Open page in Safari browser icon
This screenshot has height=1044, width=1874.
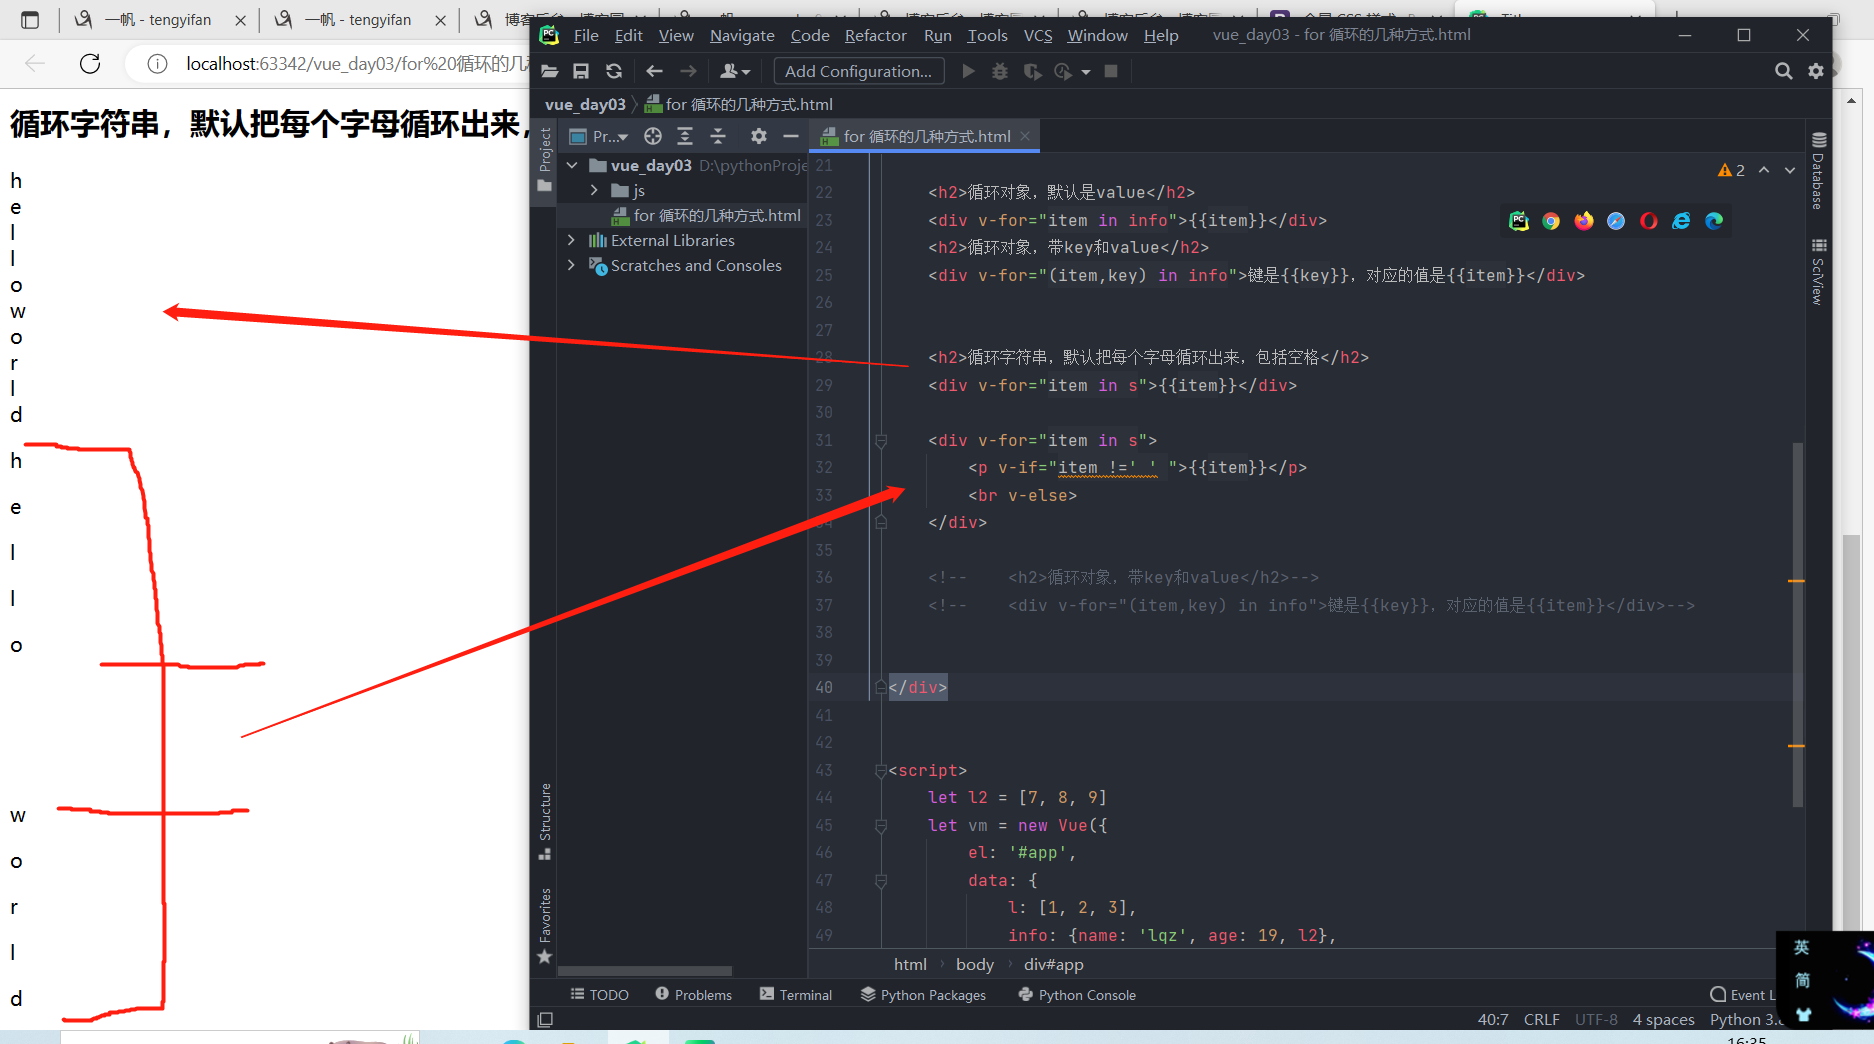tap(1616, 221)
